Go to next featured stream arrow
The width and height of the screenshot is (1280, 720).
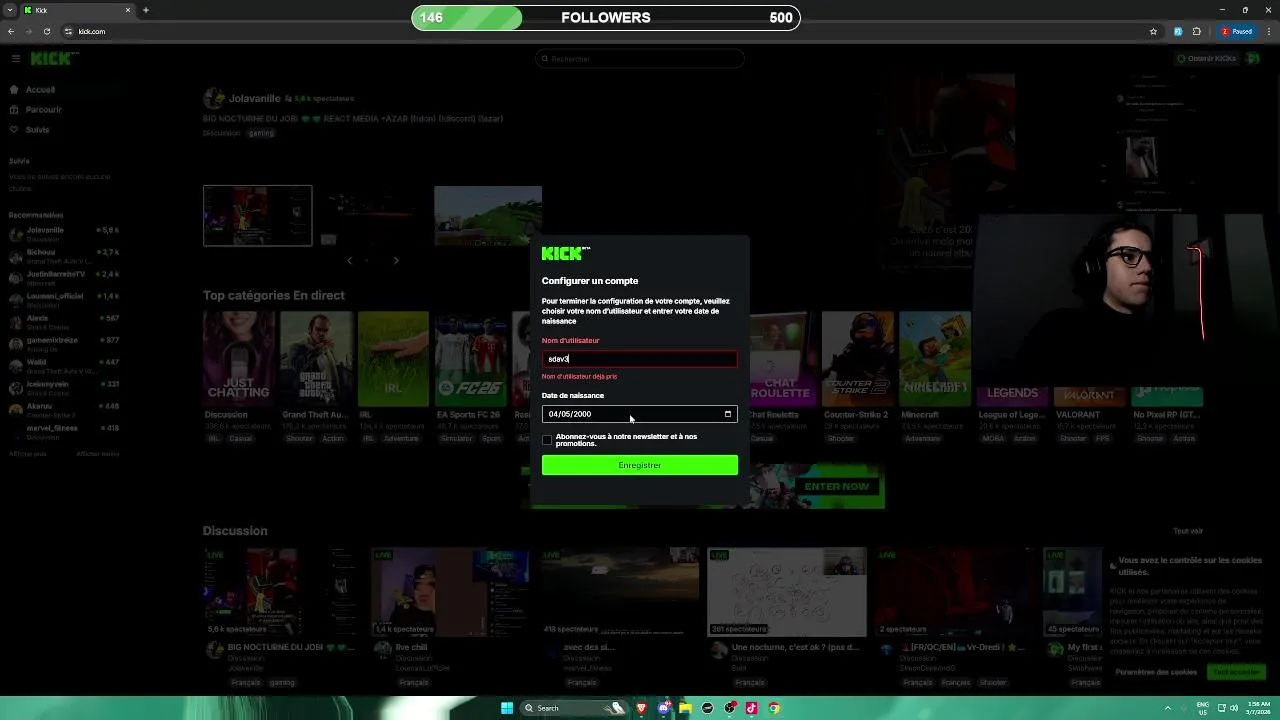(396, 260)
